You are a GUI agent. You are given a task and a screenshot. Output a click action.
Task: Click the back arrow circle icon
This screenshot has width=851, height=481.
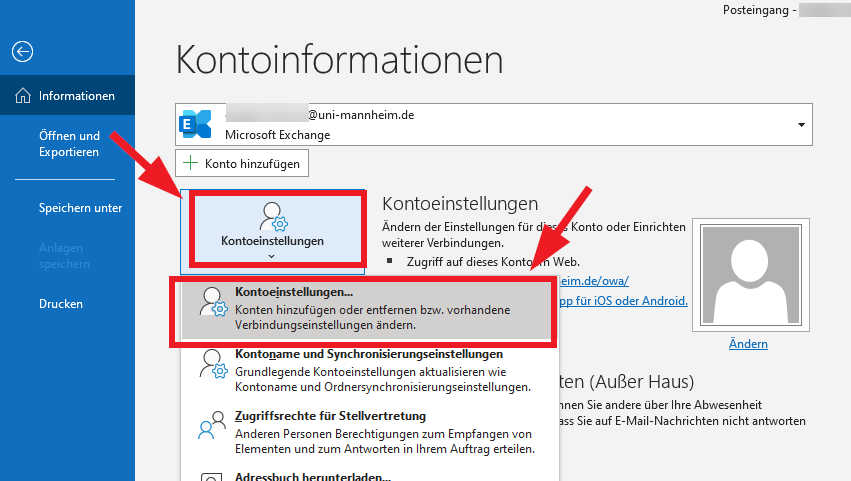[22, 52]
